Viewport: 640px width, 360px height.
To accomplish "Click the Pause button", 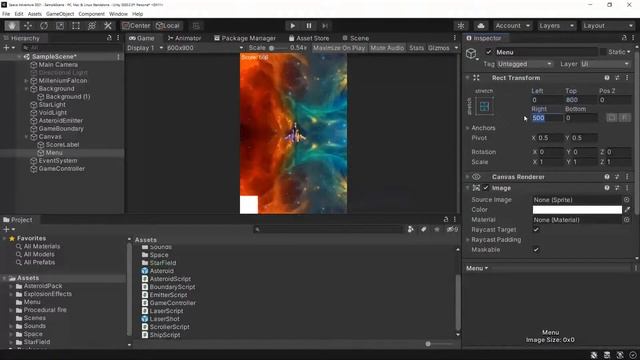I will click(x=309, y=26).
